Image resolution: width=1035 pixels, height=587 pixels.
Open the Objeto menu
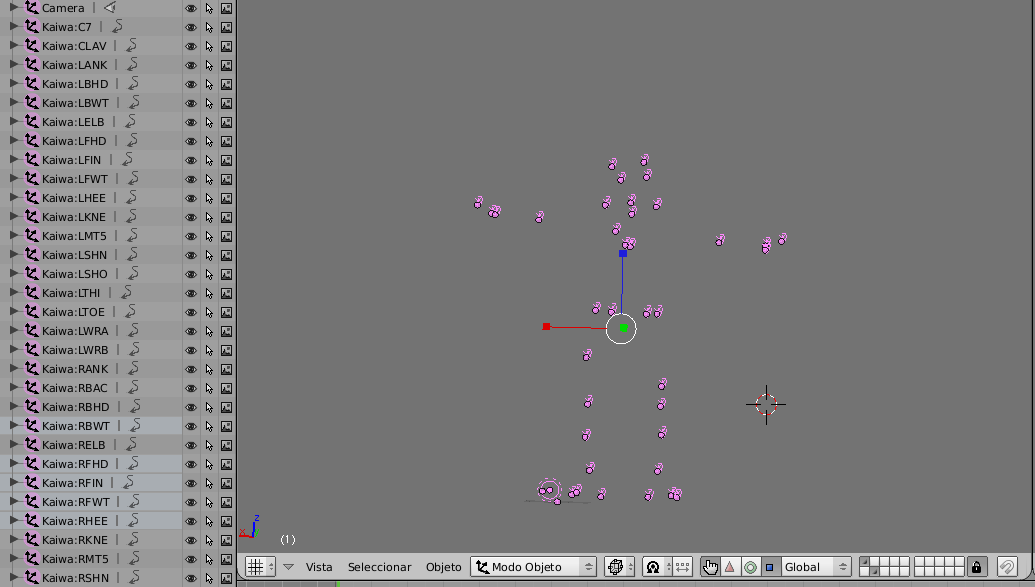pyautogui.click(x=444, y=567)
